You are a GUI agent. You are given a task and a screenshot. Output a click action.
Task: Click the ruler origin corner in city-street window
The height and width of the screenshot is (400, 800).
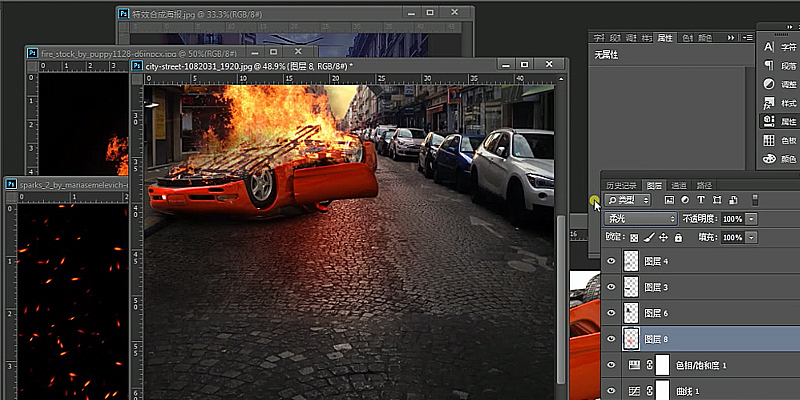coord(137,79)
